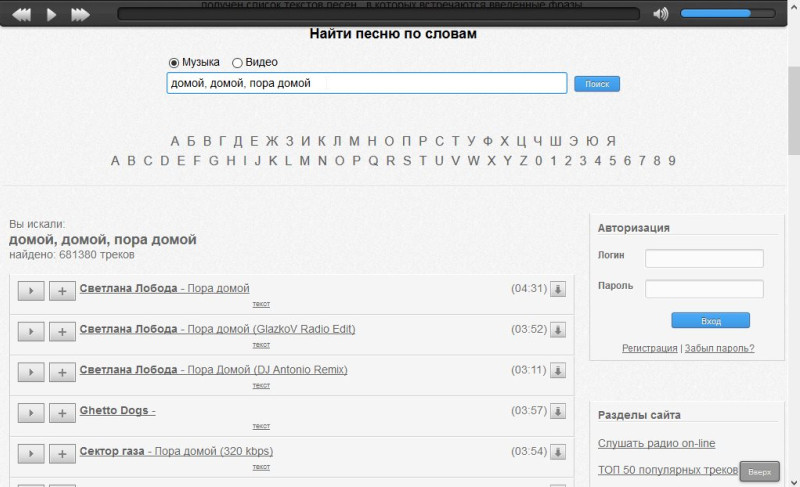This screenshot has width=800, height=487.
Task: Download the Сектор газа 320 kbps track
Action: tap(558, 452)
